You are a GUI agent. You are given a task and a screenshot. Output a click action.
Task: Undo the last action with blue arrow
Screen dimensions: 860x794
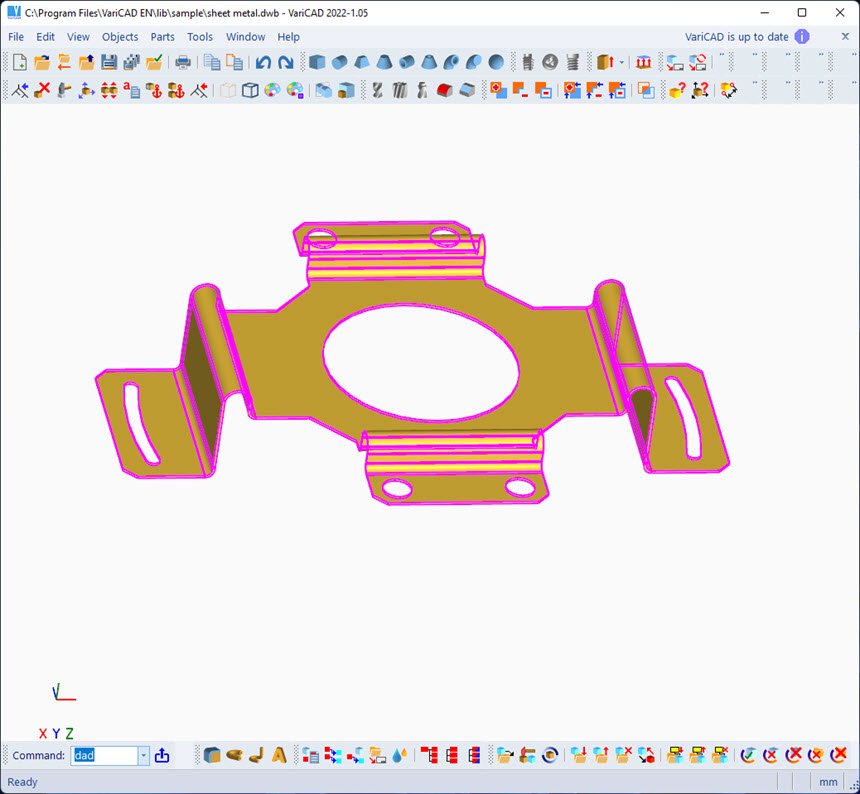[x=263, y=62]
